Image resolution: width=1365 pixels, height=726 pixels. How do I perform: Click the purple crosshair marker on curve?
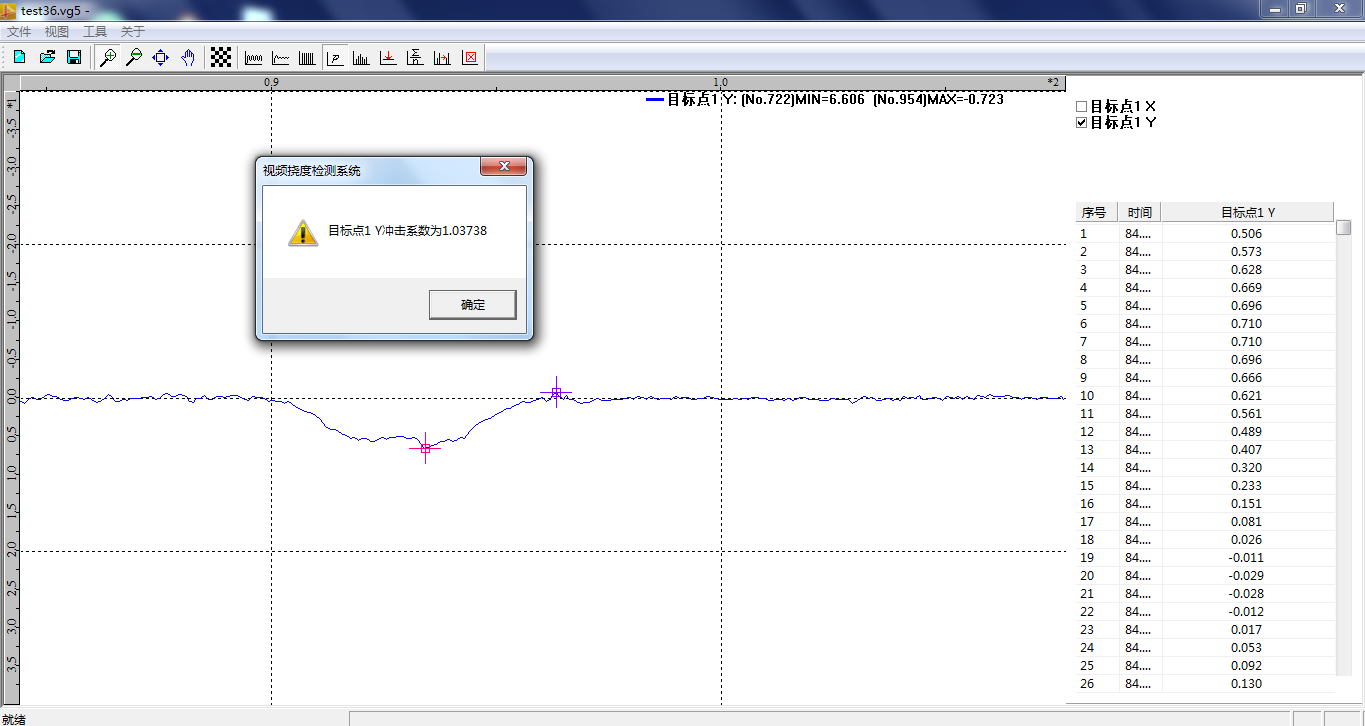[556, 393]
